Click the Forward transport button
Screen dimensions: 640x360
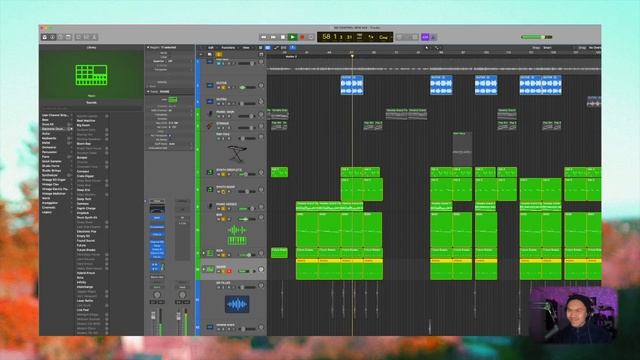(x=273, y=37)
